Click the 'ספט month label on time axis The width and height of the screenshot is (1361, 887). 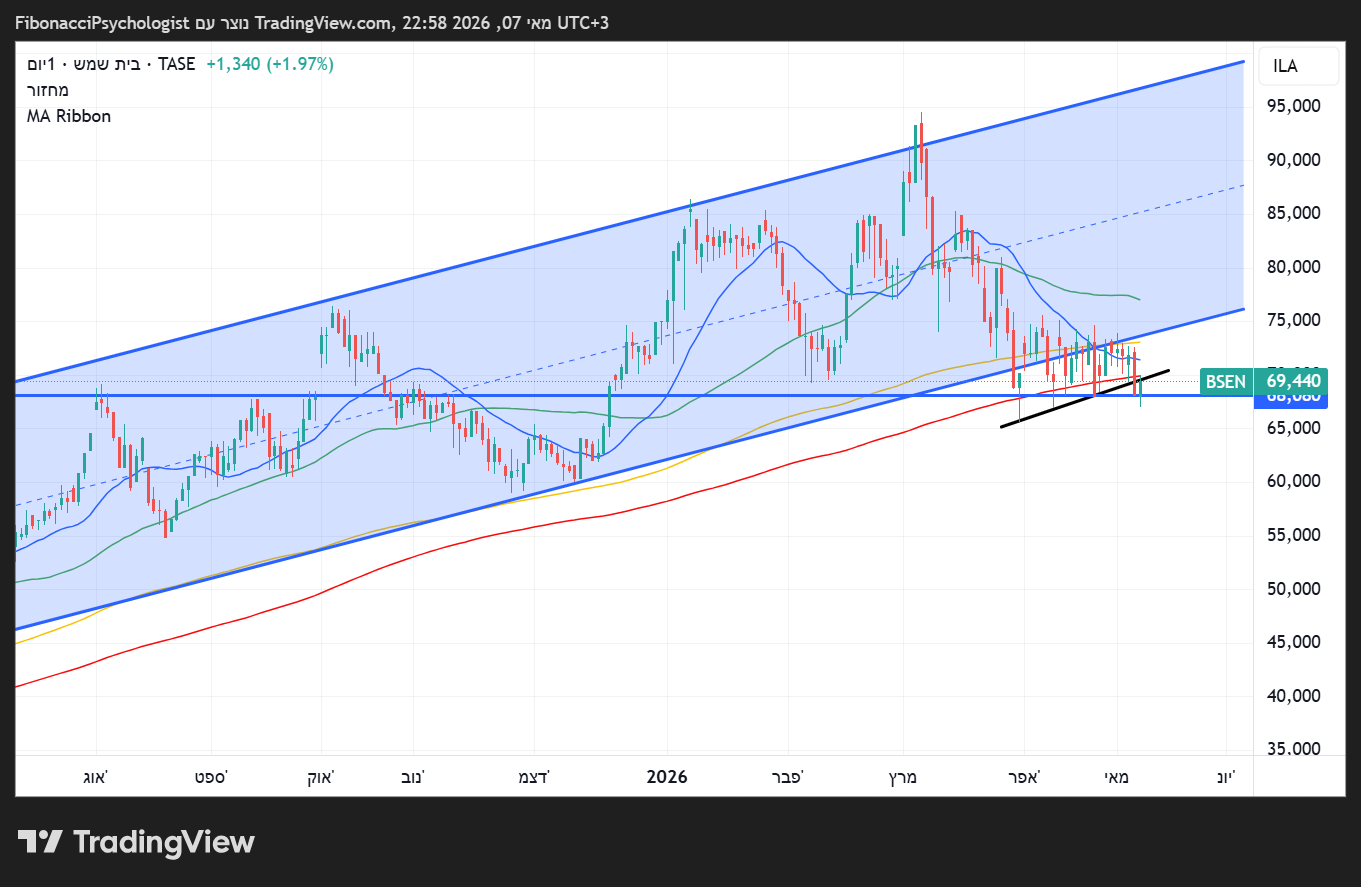209,777
